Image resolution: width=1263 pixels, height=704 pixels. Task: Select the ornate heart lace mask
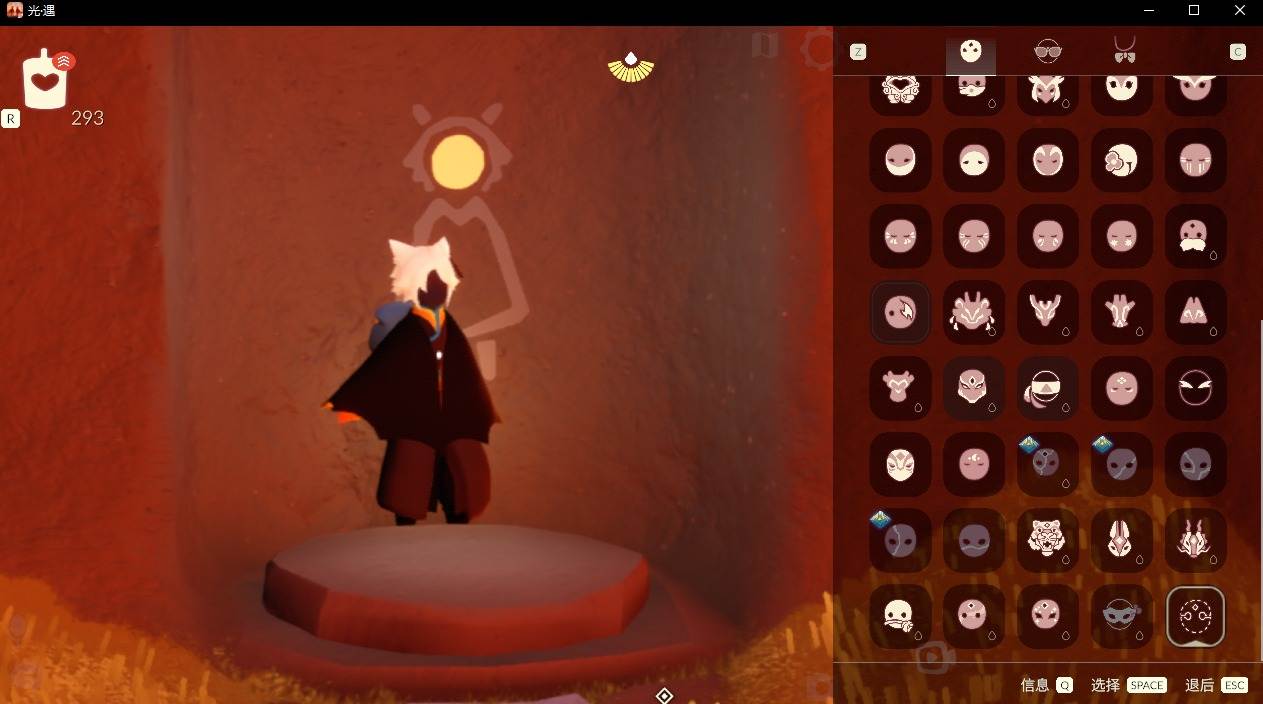click(x=900, y=90)
